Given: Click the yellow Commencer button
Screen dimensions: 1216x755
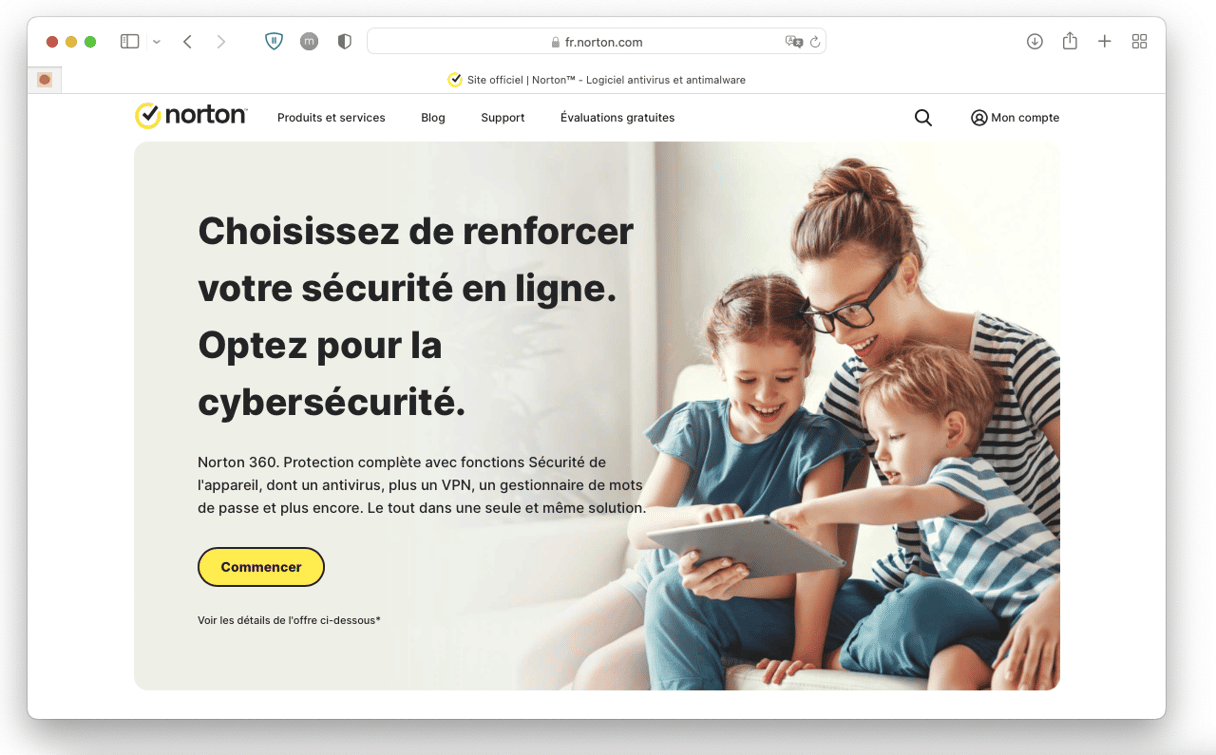Looking at the screenshot, I should click(x=261, y=567).
